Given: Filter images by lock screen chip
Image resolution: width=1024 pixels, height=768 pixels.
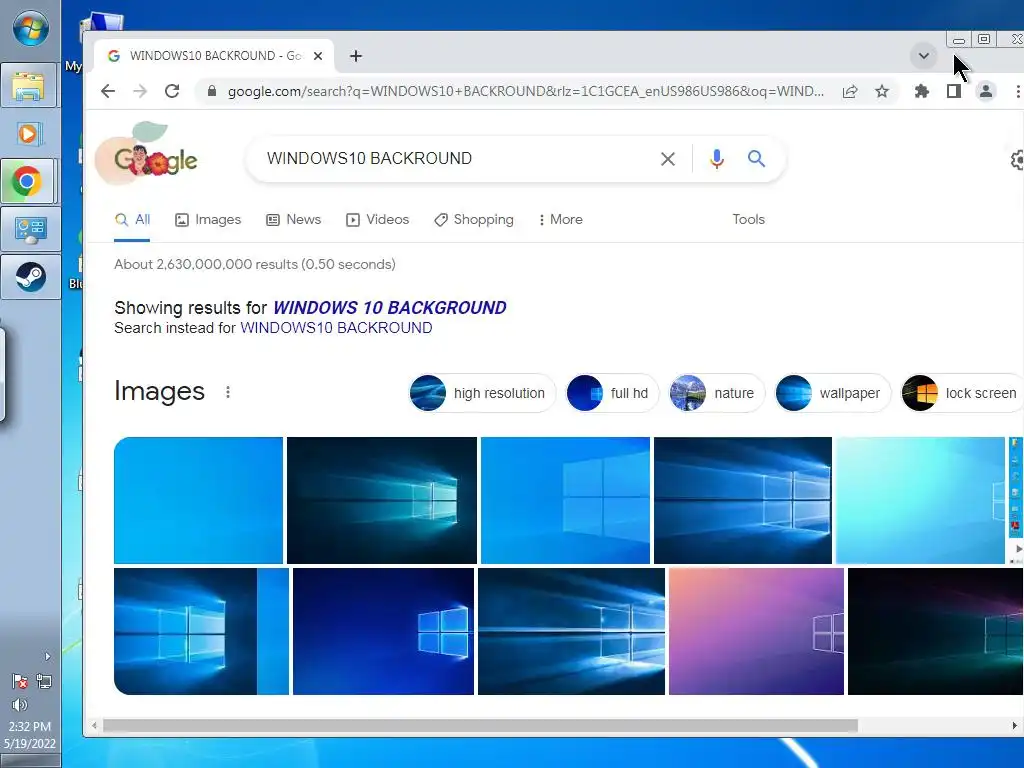Looking at the screenshot, I should tap(962, 393).
